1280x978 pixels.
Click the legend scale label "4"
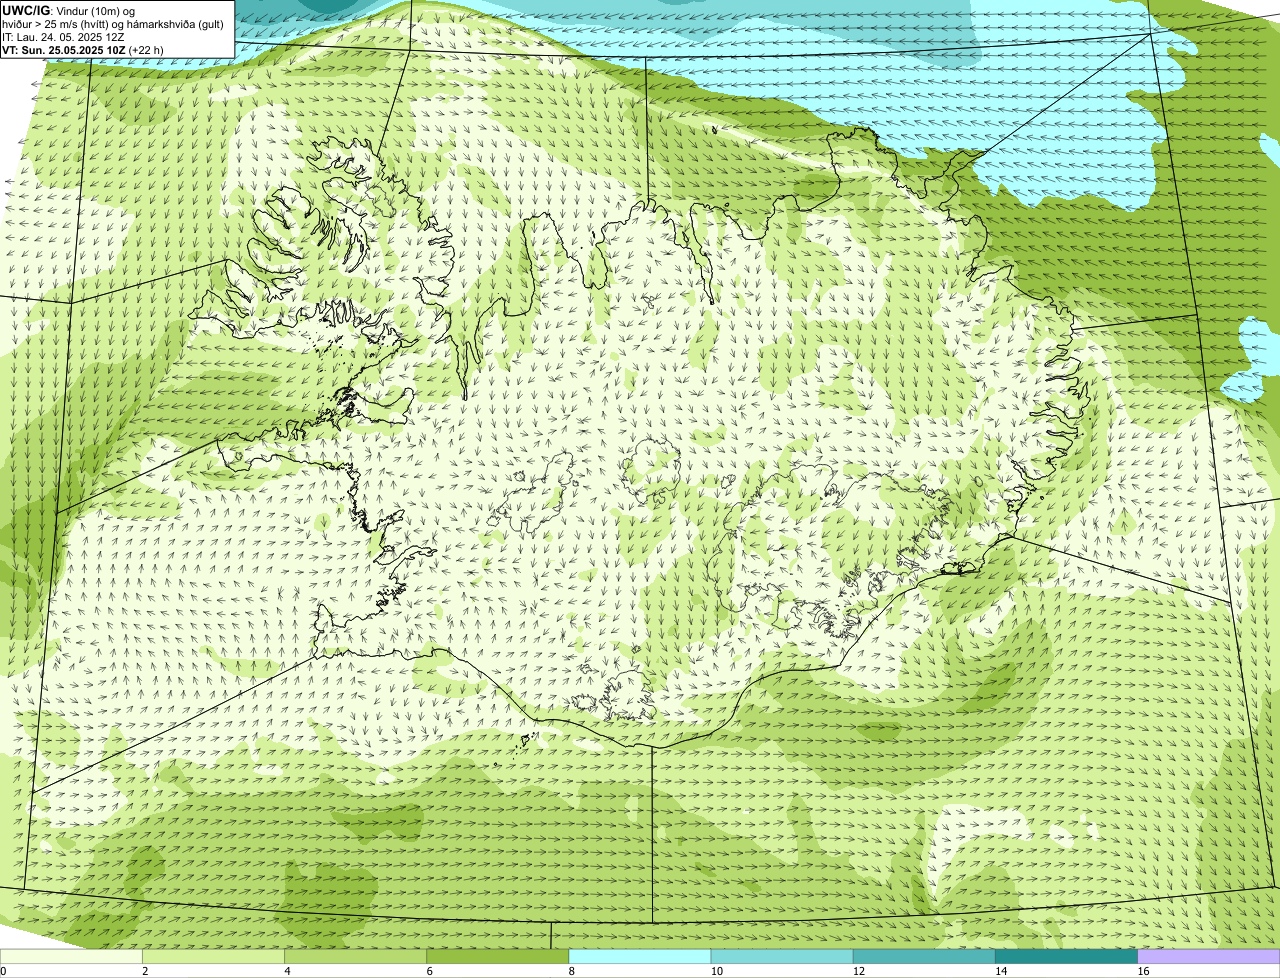287,971
